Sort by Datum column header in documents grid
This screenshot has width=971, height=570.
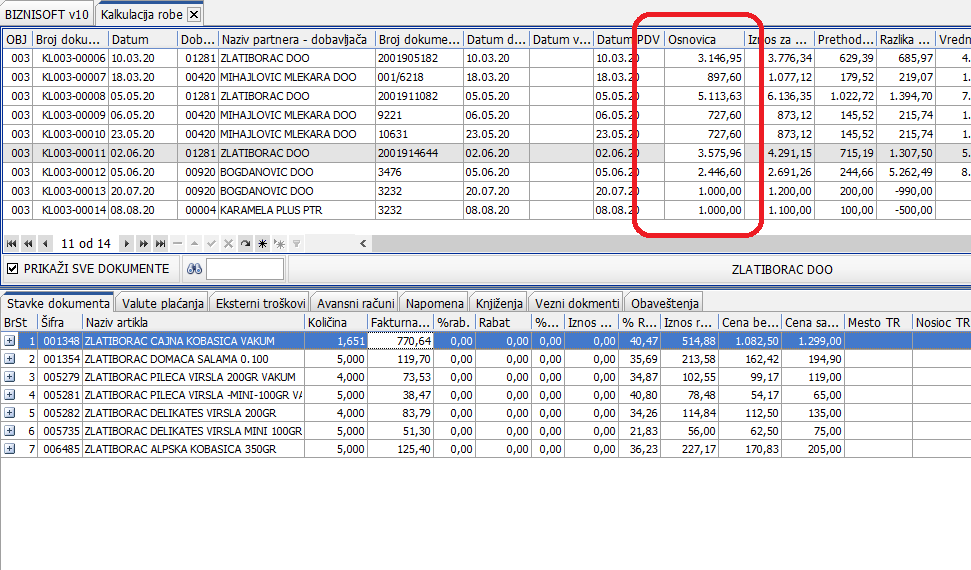pos(143,40)
